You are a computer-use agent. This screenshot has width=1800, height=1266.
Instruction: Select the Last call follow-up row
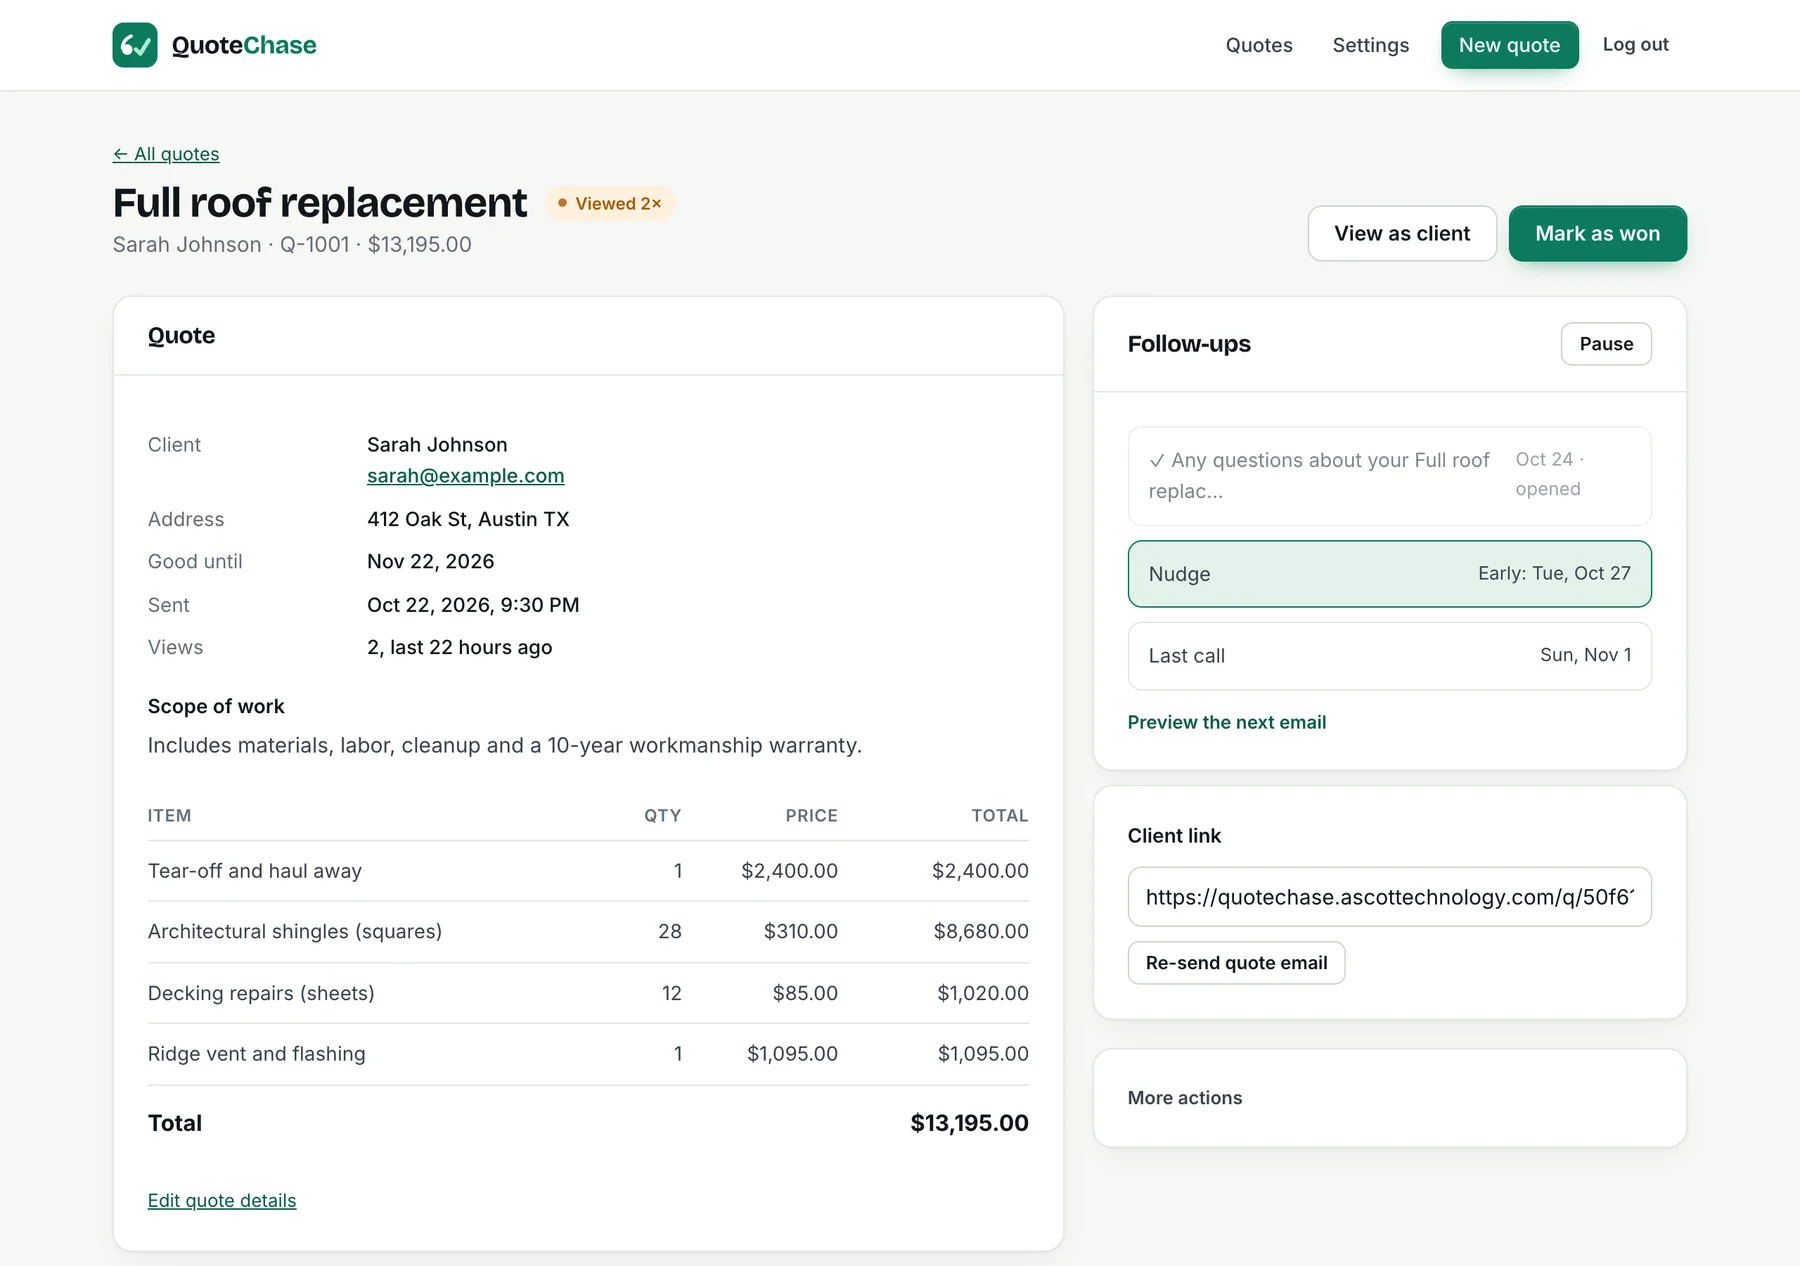tap(1389, 656)
